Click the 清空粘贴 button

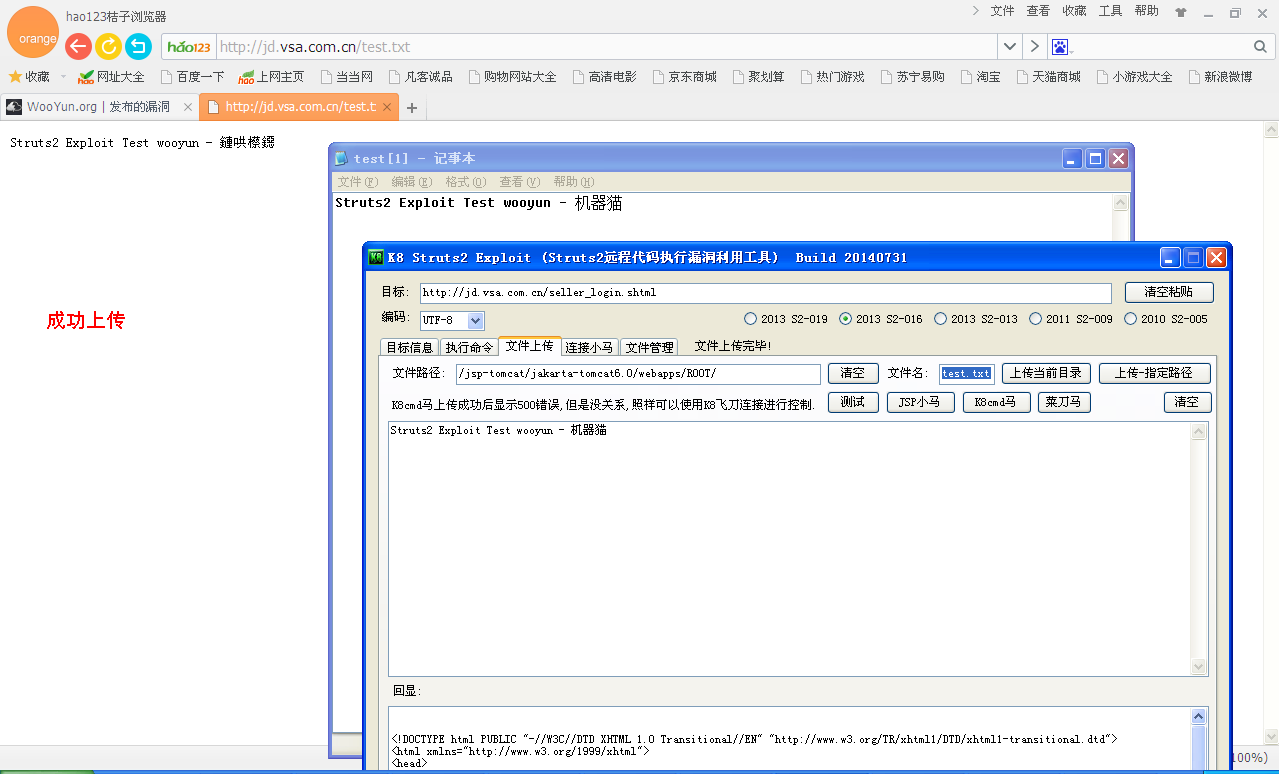point(1169,292)
